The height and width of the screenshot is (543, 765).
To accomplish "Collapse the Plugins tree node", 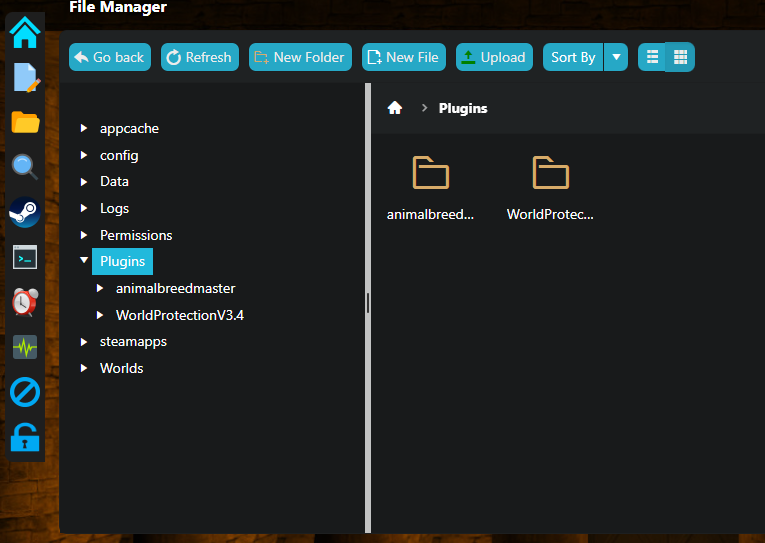I will 84,261.
